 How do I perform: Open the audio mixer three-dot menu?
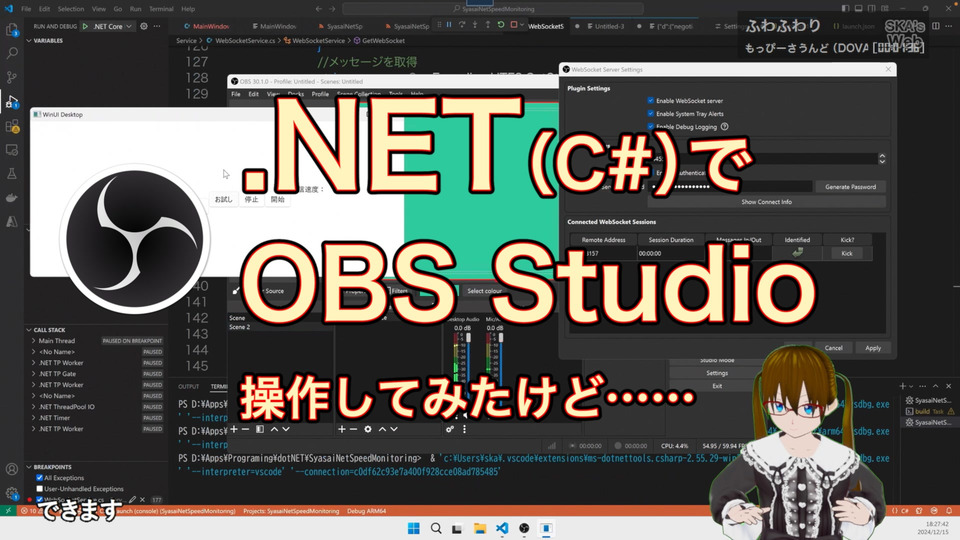click(464, 429)
